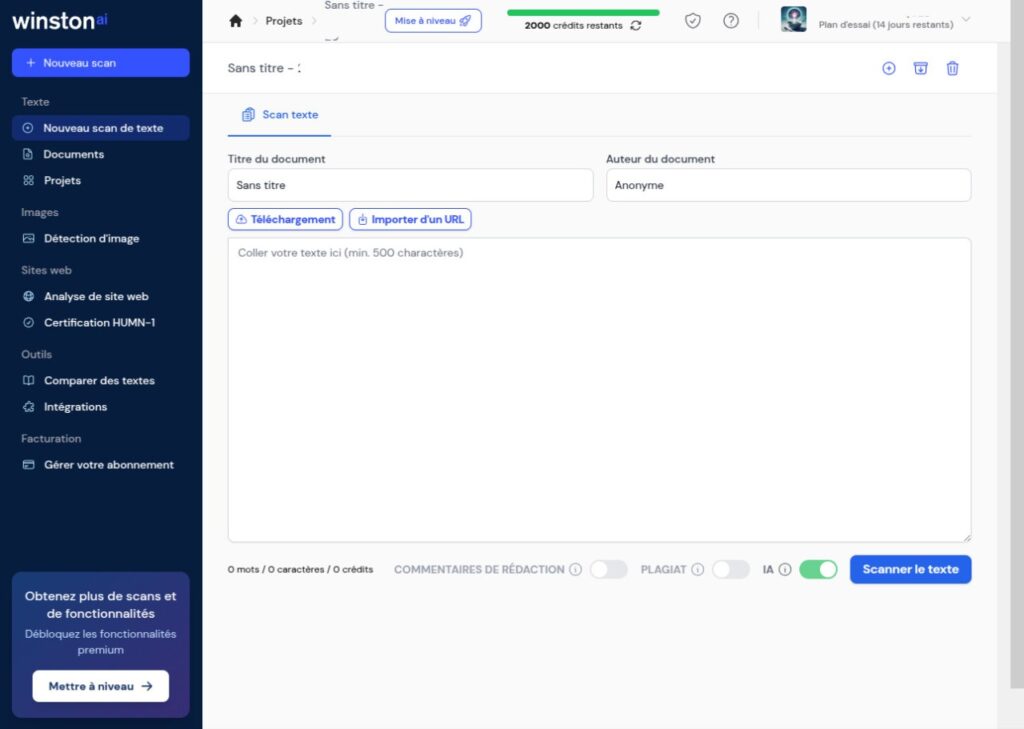Image resolution: width=1024 pixels, height=729 pixels.
Task: Open the help question mark icon
Action: click(x=731, y=21)
